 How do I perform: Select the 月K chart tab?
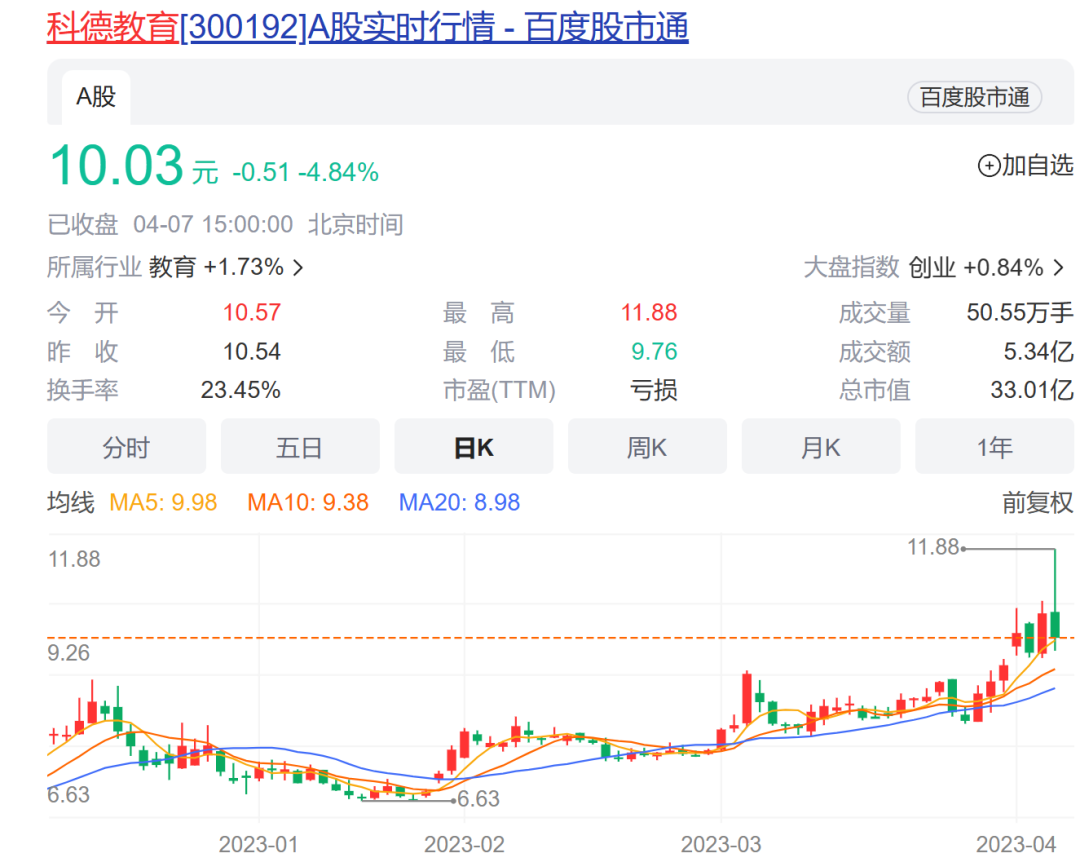pos(820,447)
